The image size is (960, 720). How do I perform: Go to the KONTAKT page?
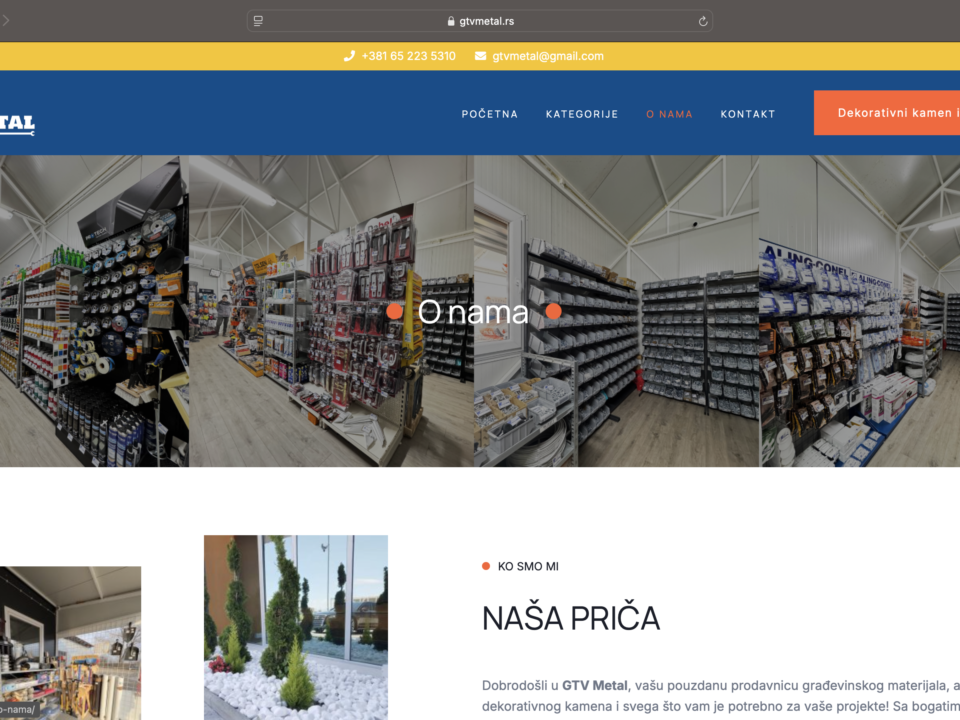[747, 114]
